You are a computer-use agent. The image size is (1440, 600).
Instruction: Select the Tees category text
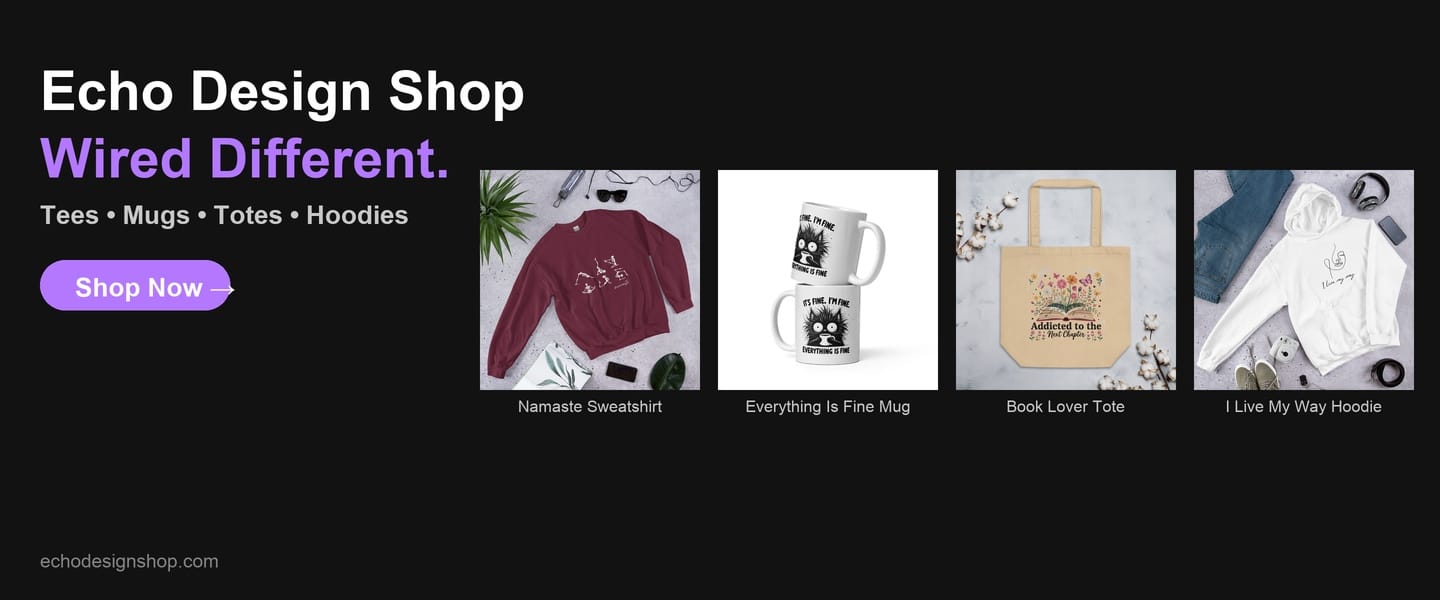click(x=69, y=215)
